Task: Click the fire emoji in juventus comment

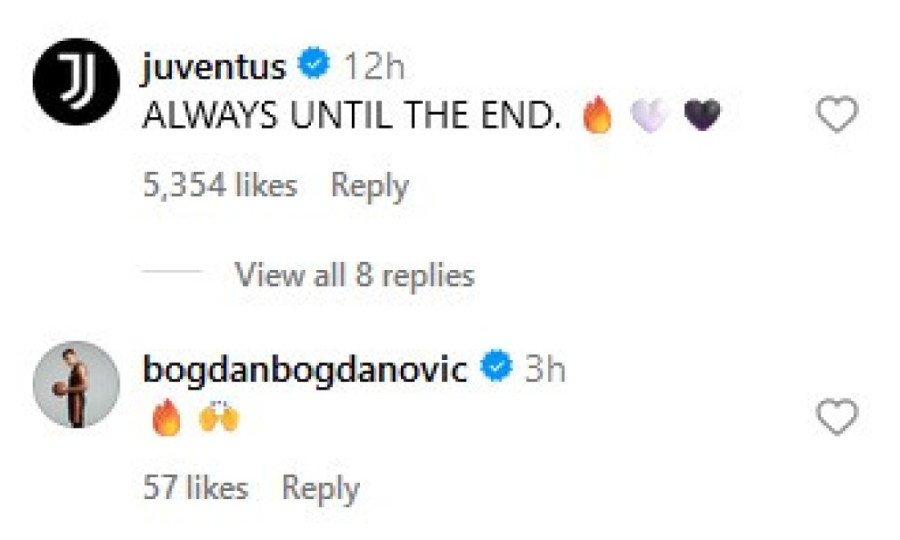Action: coord(597,119)
